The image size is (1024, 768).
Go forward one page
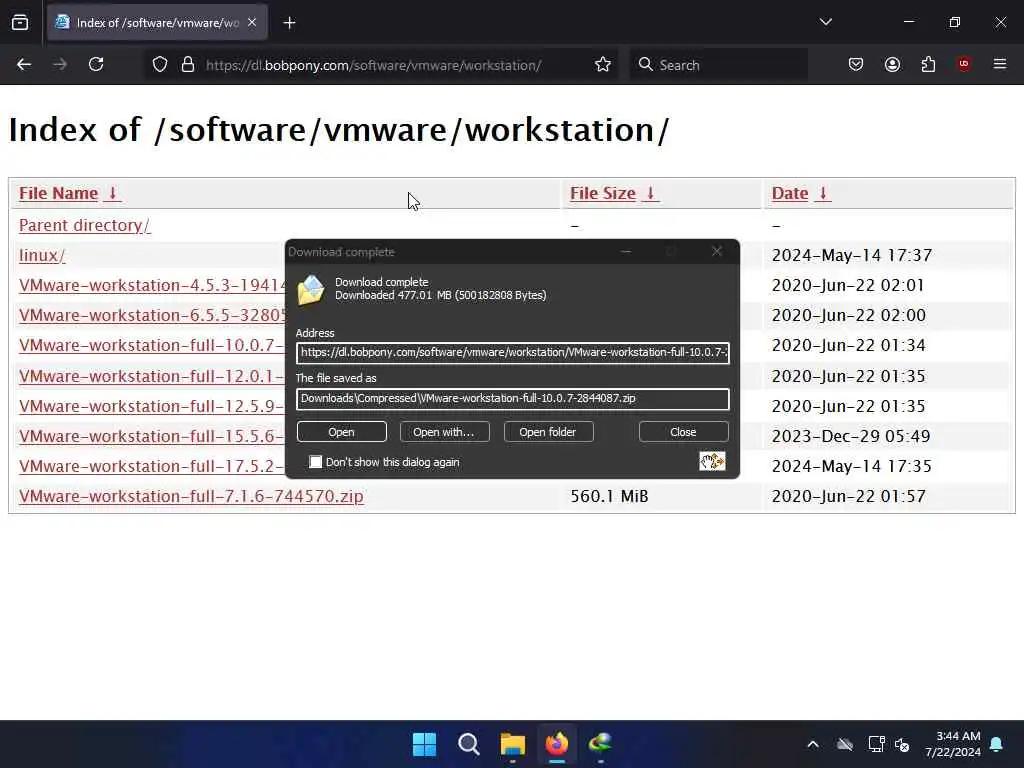60,64
